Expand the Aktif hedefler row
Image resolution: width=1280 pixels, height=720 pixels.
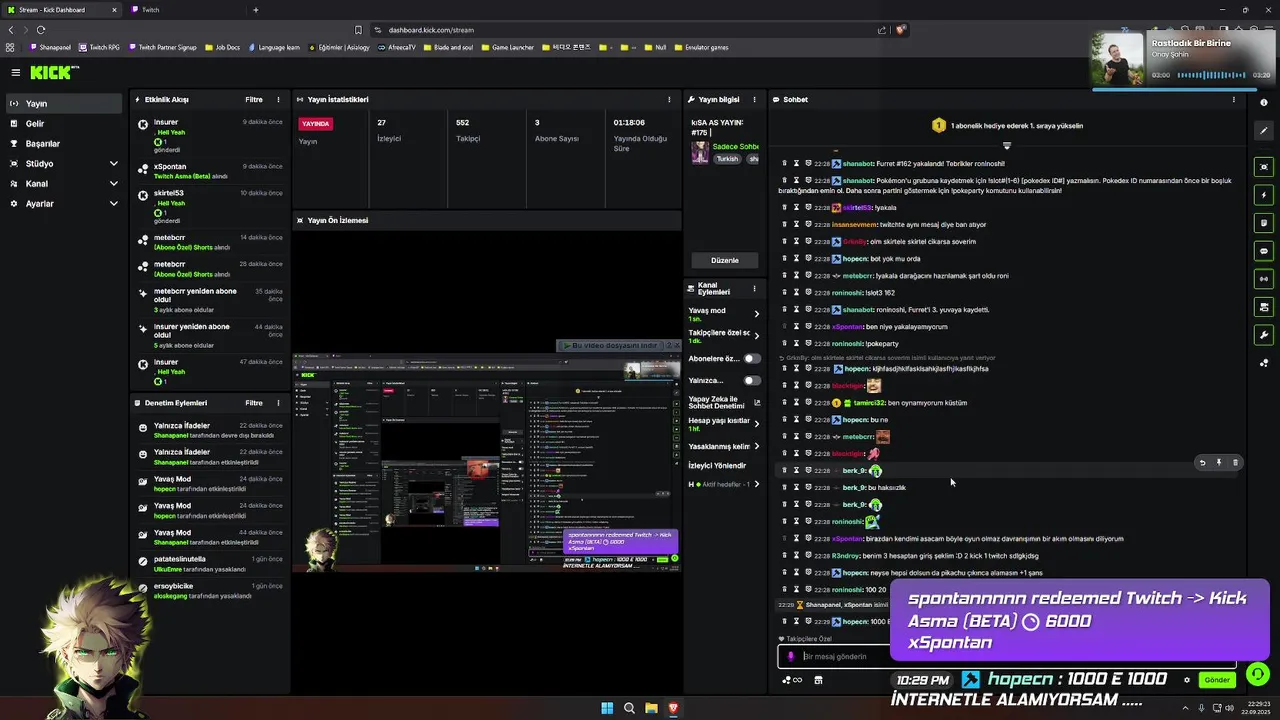click(724, 484)
